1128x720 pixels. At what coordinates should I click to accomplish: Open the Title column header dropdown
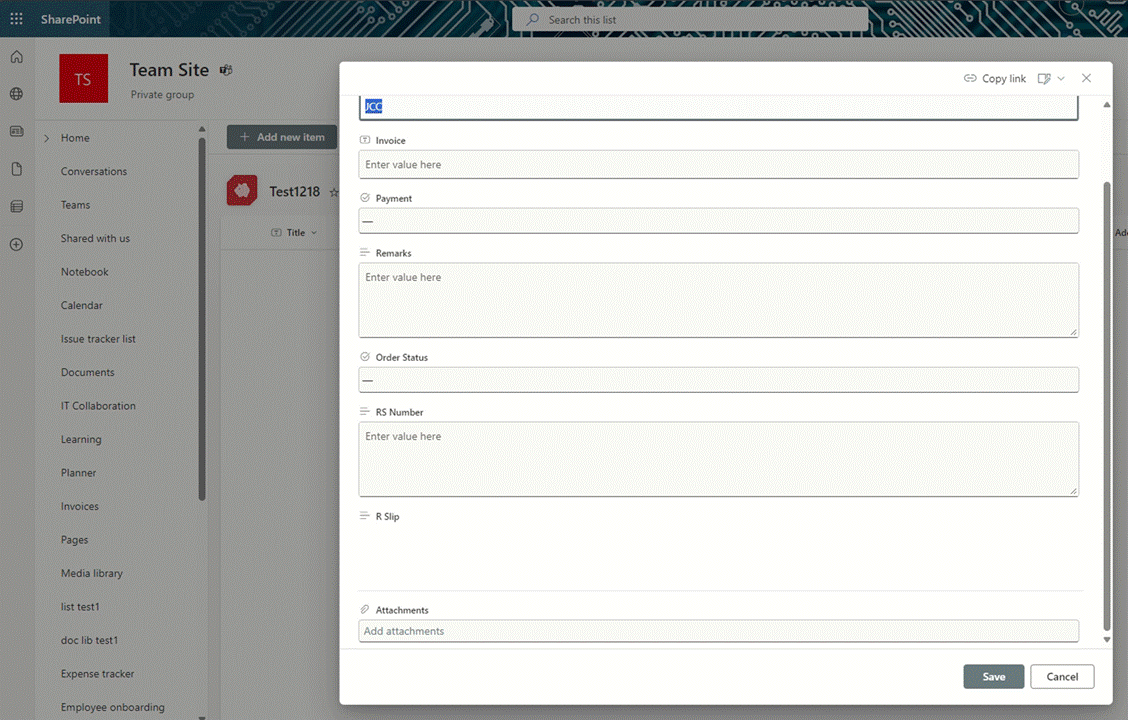tap(294, 232)
